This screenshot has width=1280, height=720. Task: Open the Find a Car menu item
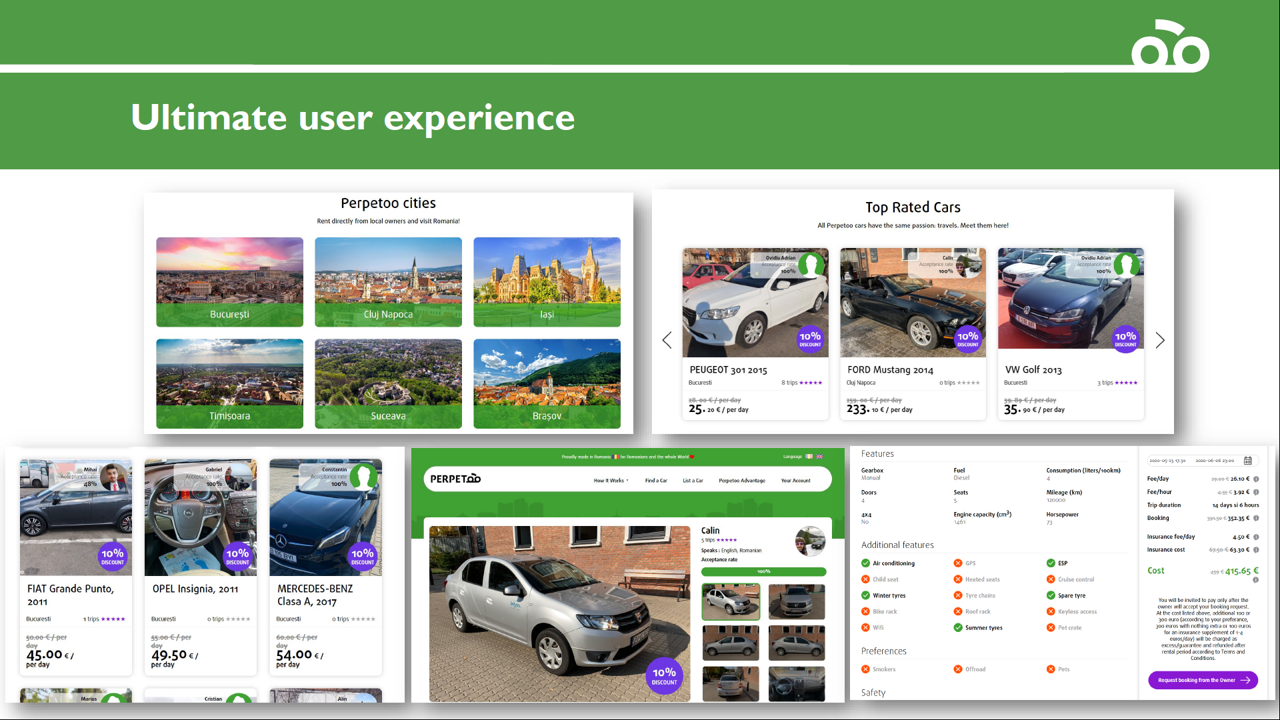(656, 480)
